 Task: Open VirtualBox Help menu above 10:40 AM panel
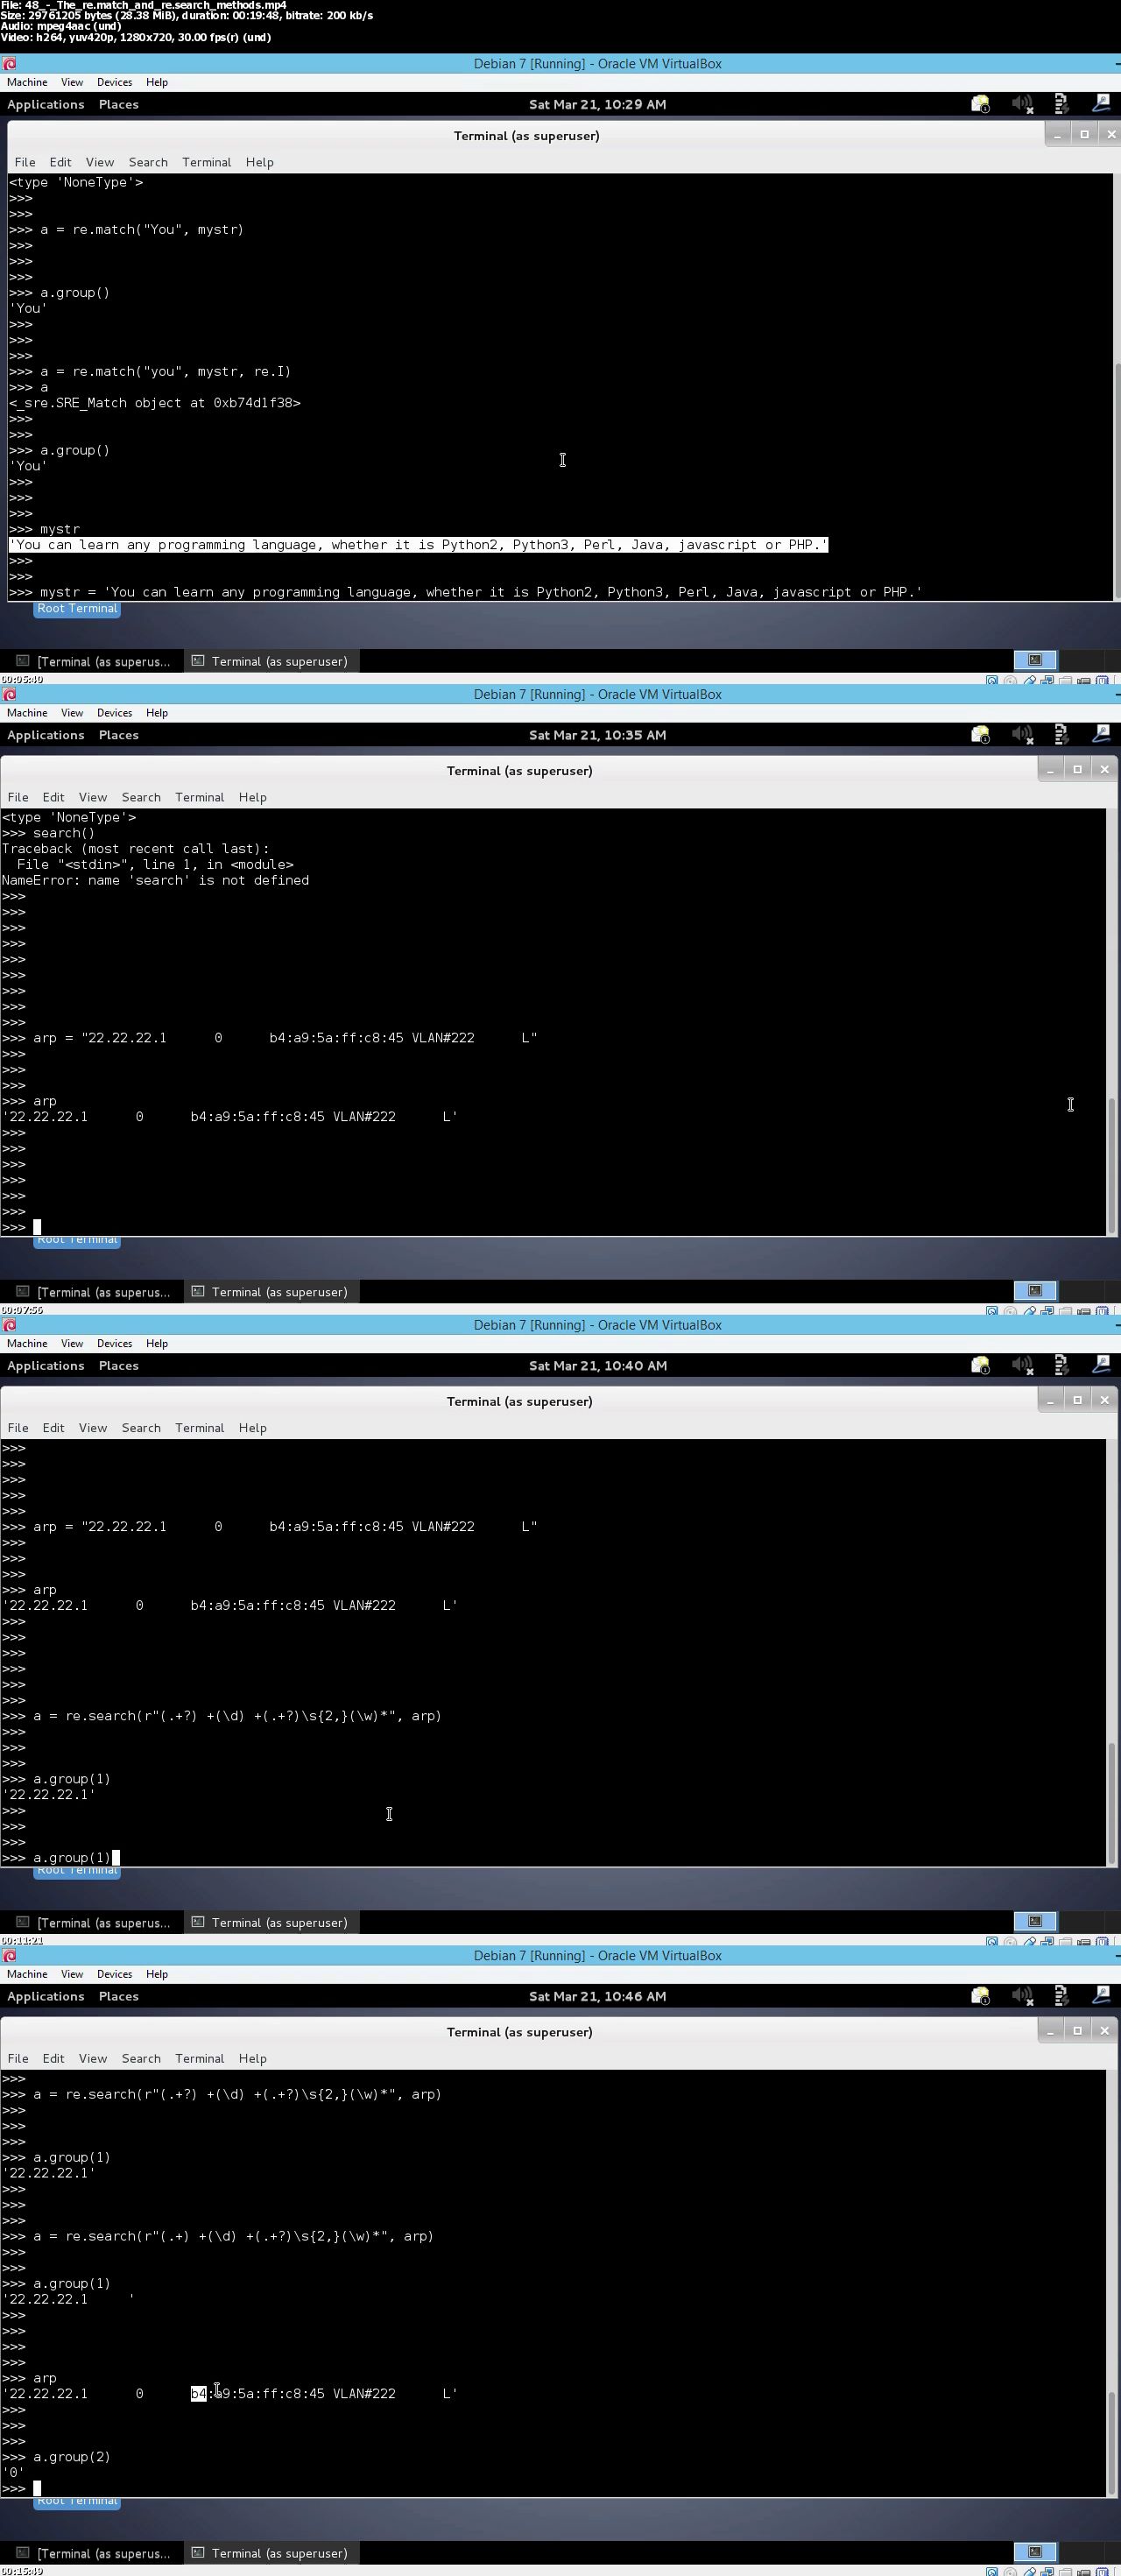tap(157, 1344)
